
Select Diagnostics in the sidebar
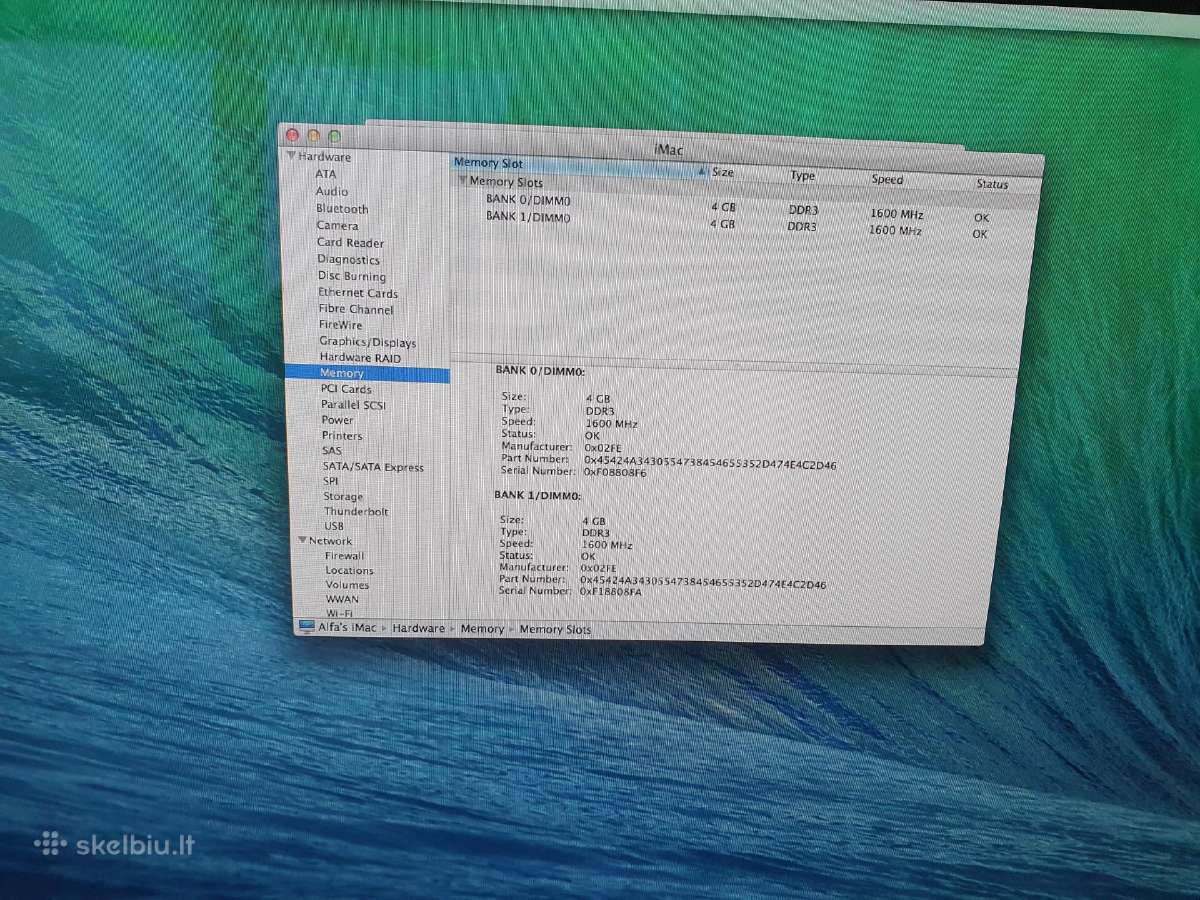click(348, 260)
